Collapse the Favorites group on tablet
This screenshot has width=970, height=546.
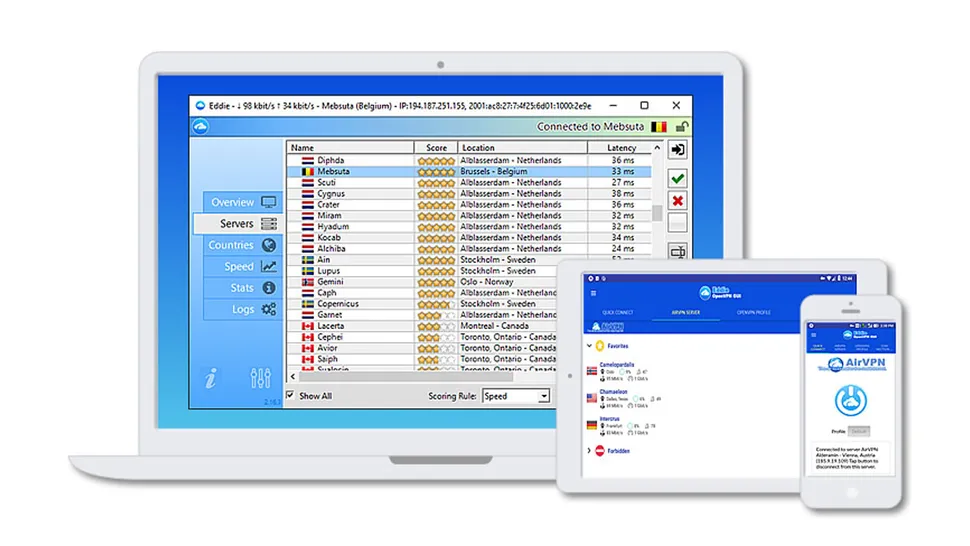click(589, 346)
